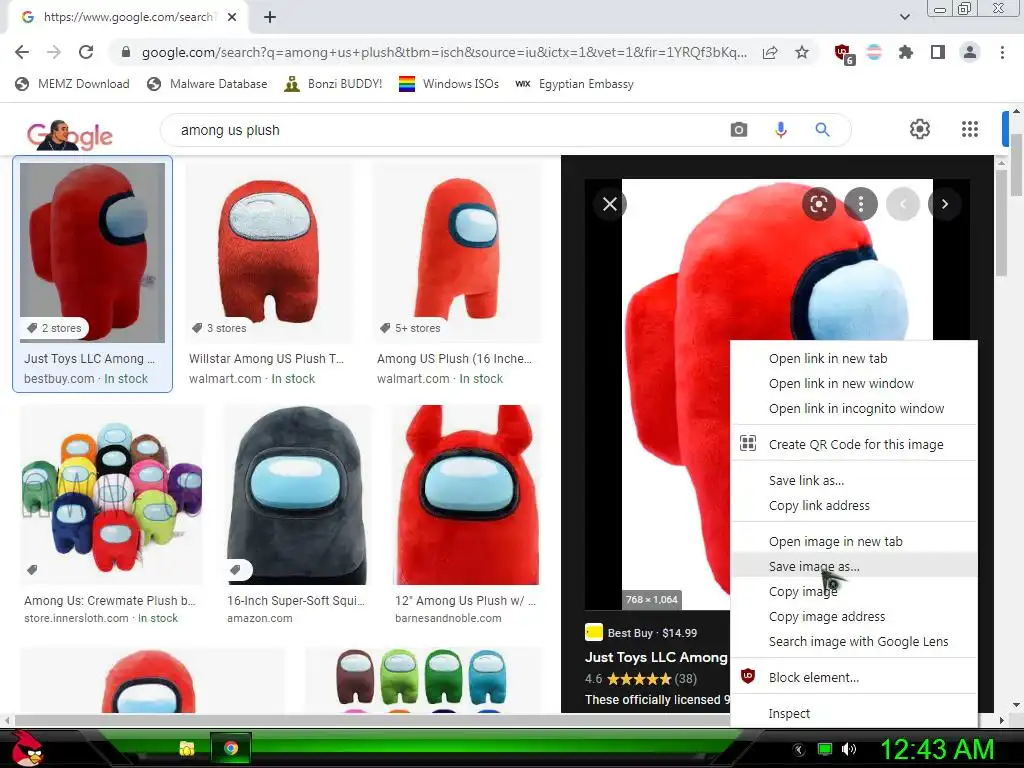Open the uBlock Origin extension icon

coord(843,53)
